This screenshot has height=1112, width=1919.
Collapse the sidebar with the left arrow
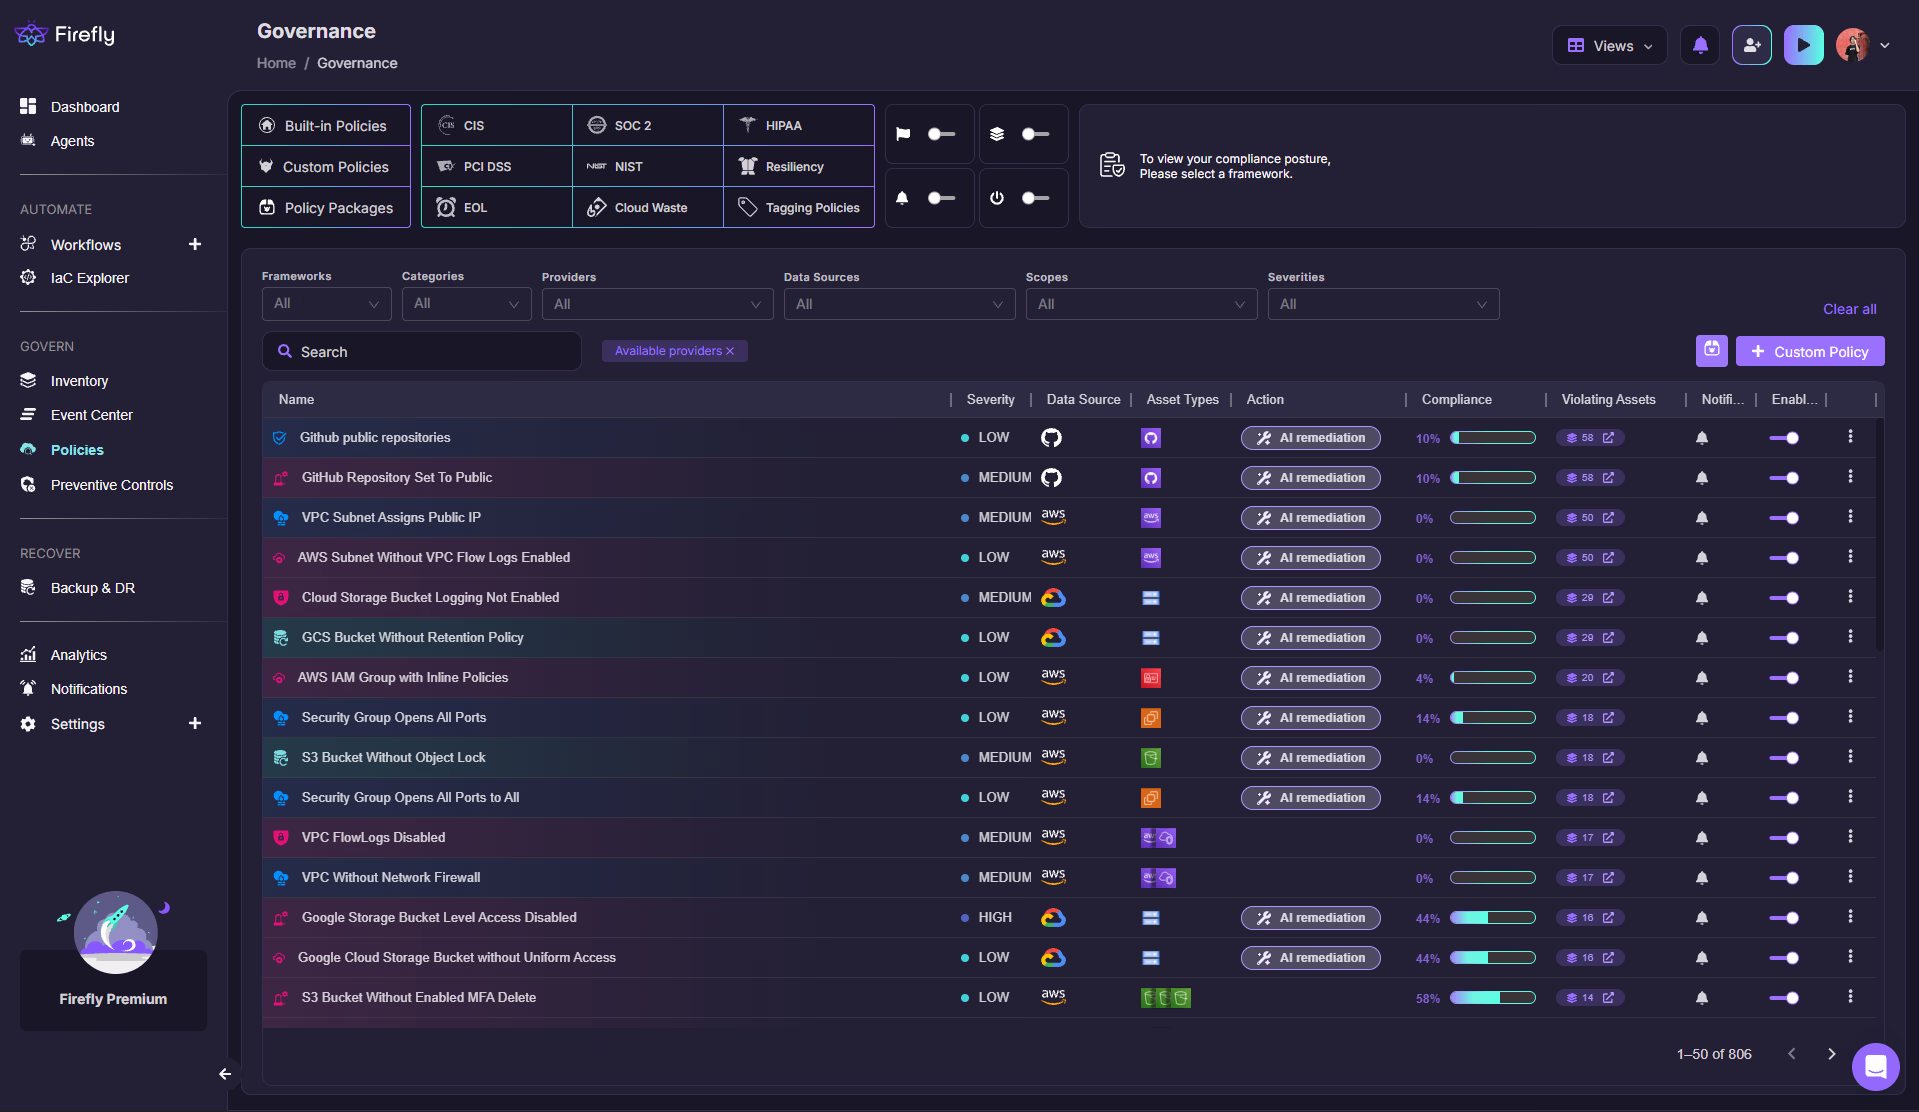click(x=225, y=1074)
